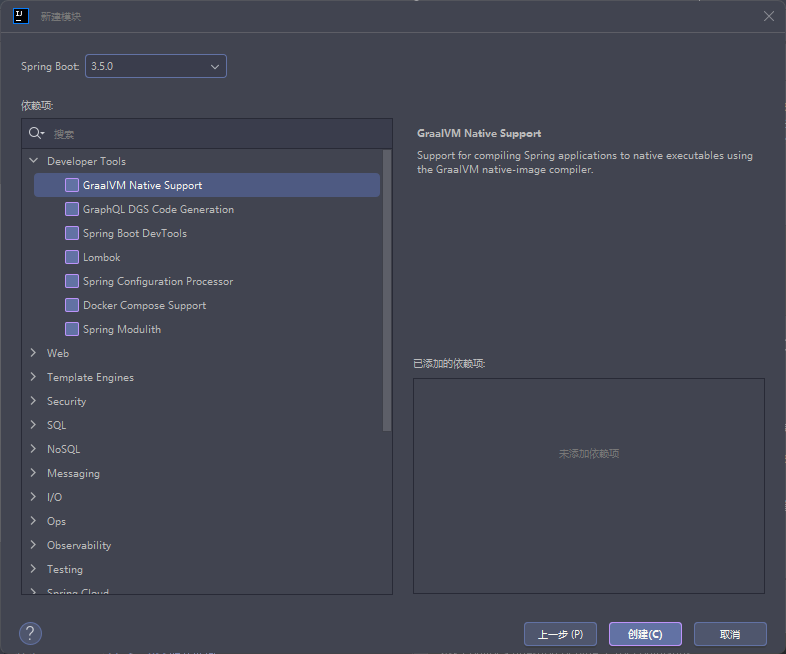
Task: Select the NoSQL tree label
Action: click(63, 449)
